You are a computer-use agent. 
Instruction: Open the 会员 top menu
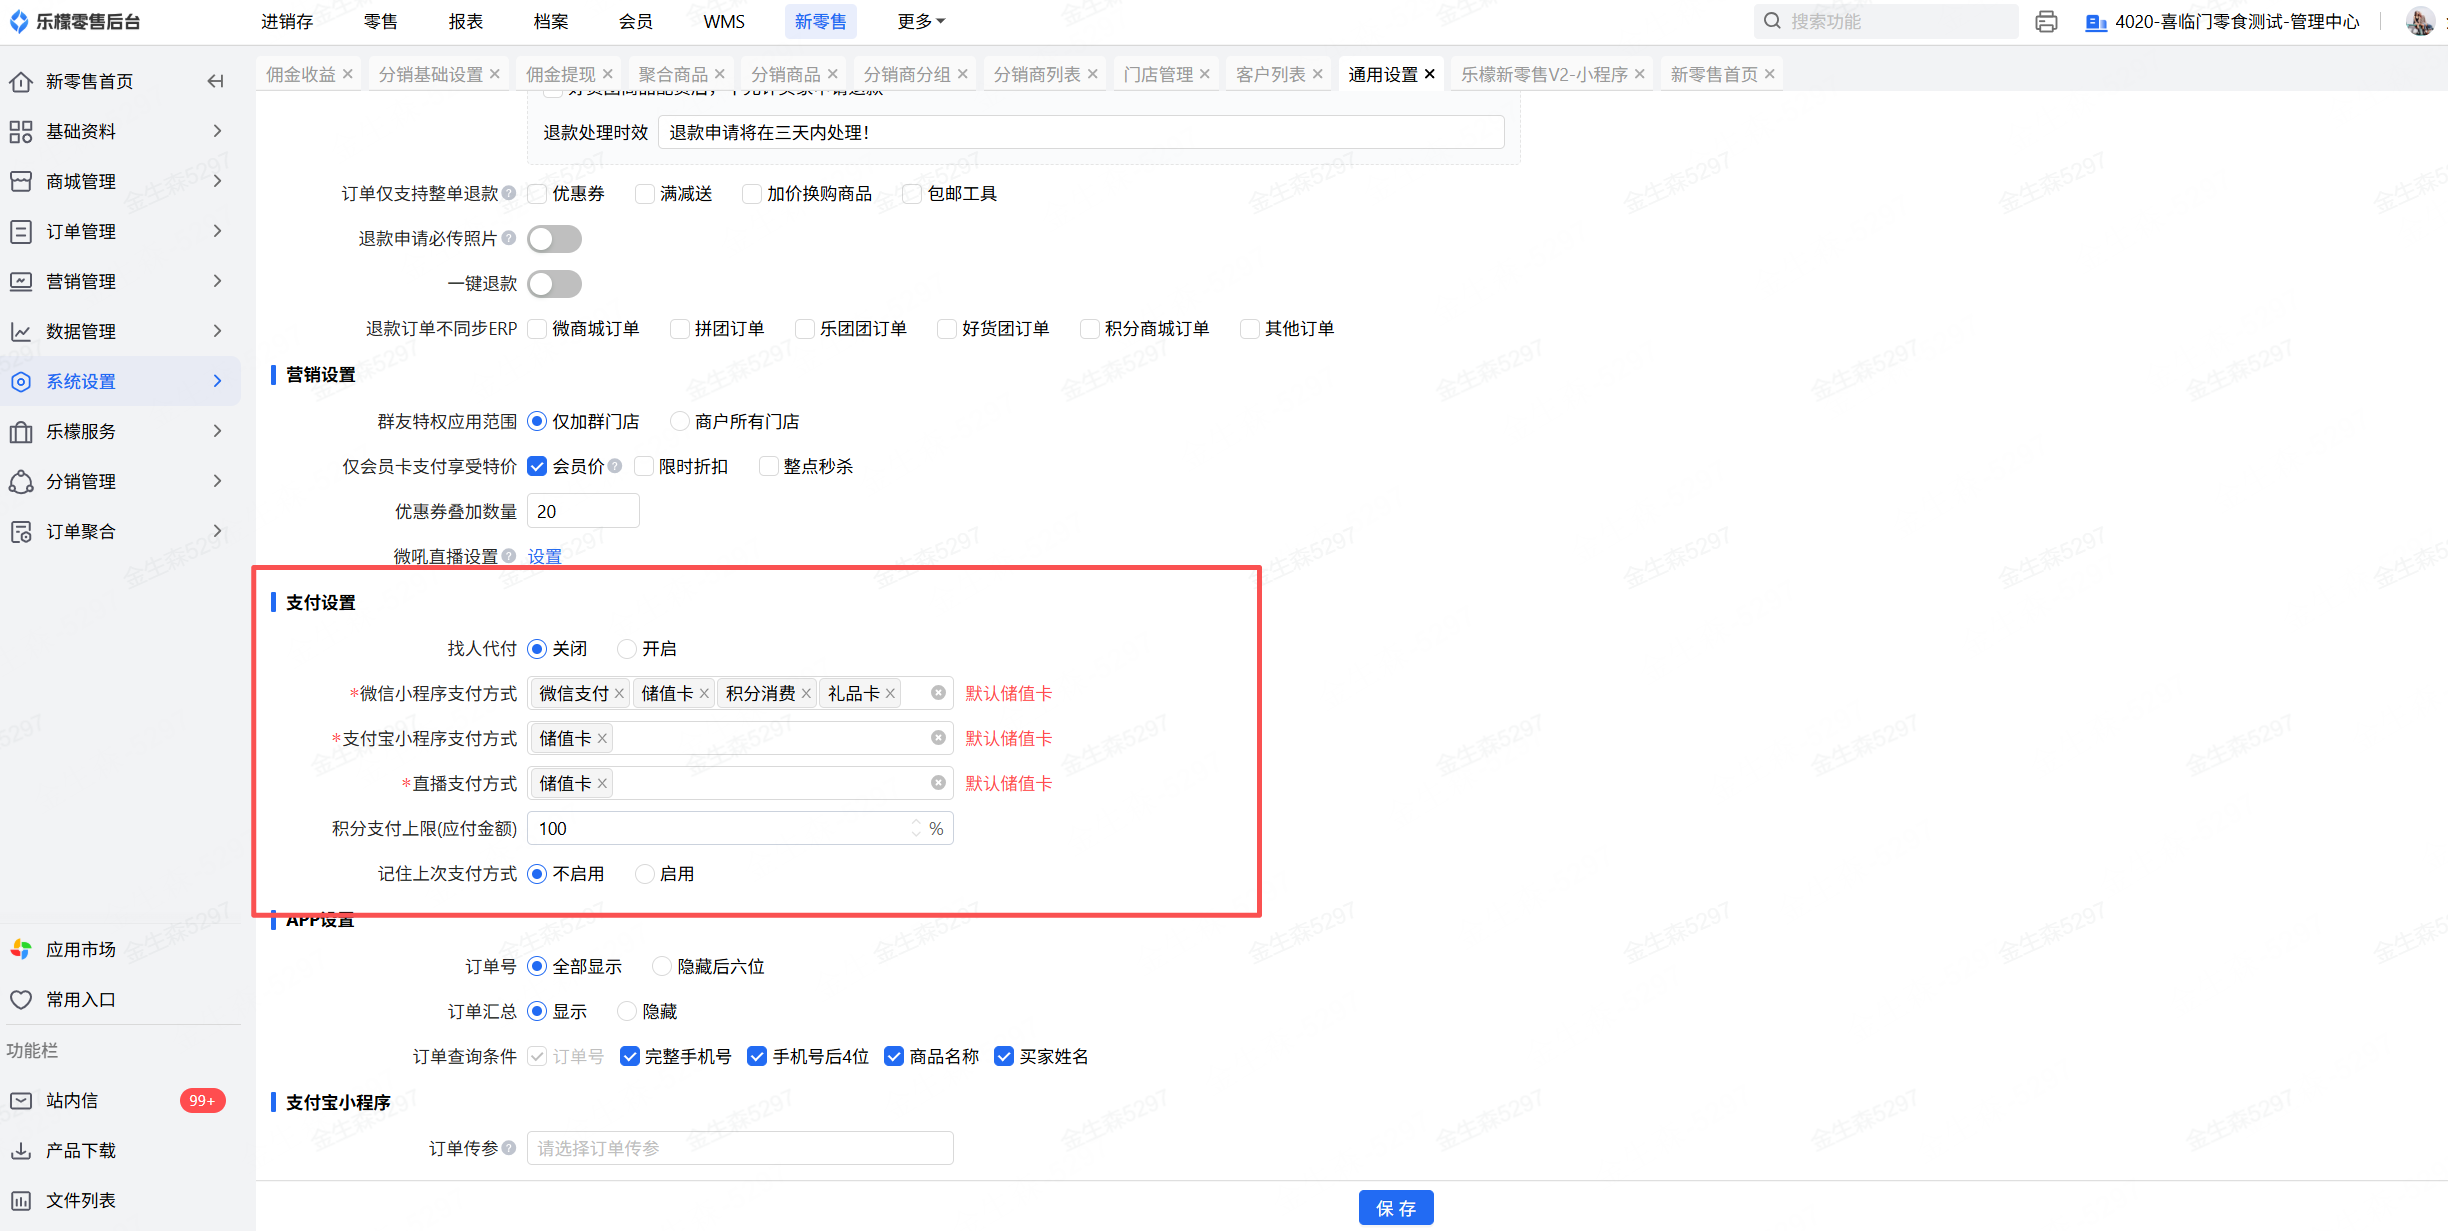(x=635, y=21)
